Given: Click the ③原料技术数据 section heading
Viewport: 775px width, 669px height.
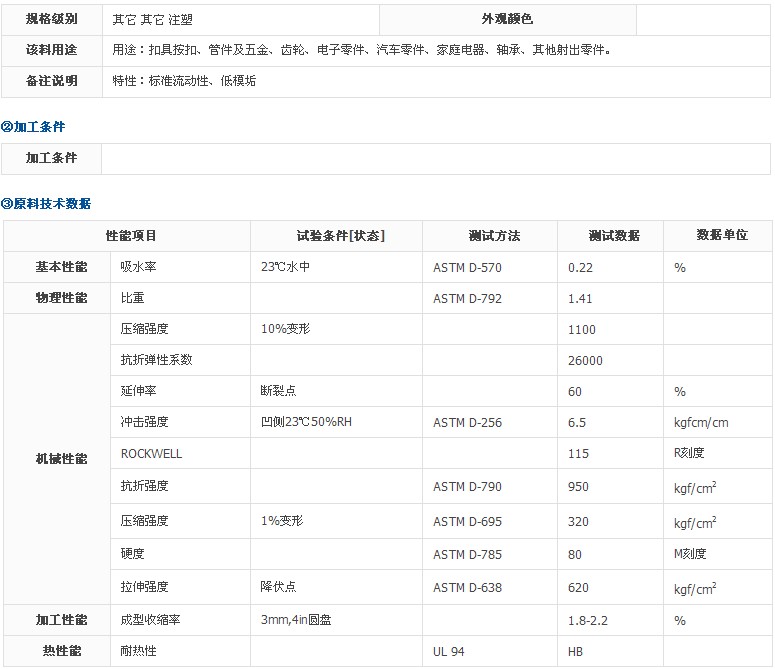Looking at the screenshot, I should [46, 203].
